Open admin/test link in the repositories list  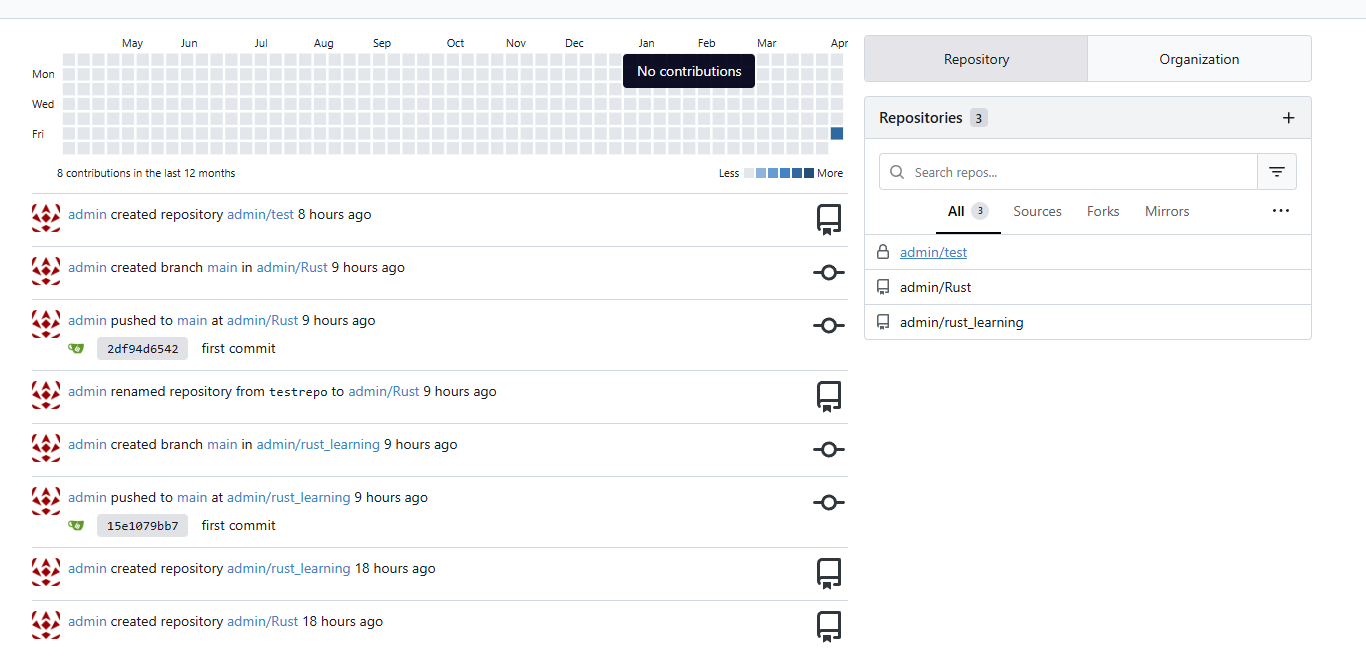coord(933,252)
